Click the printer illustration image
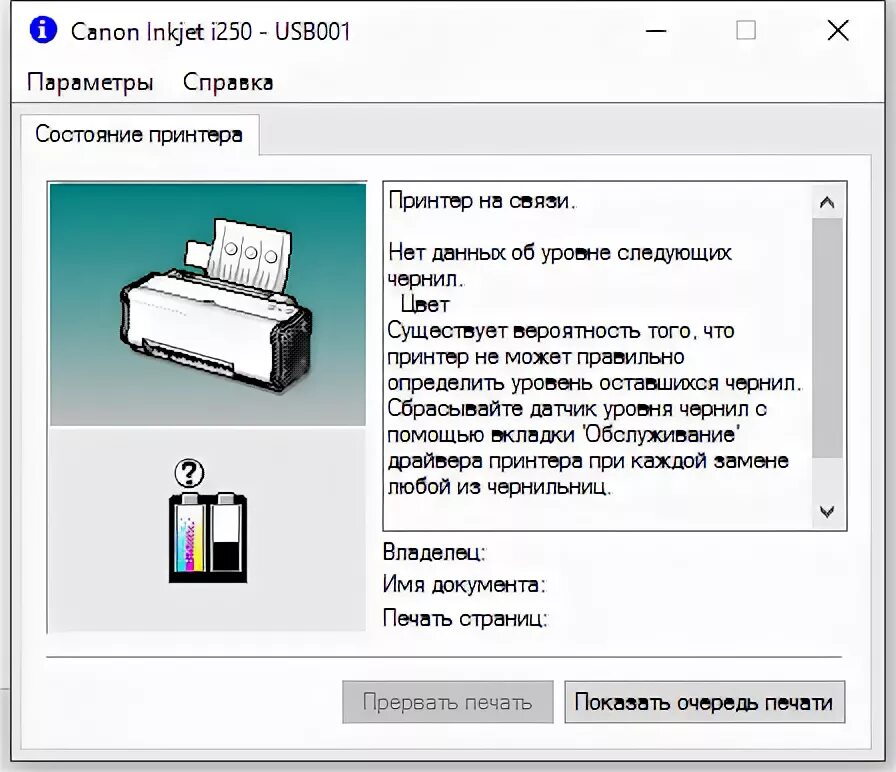Image resolution: width=896 pixels, height=772 pixels. point(208,305)
